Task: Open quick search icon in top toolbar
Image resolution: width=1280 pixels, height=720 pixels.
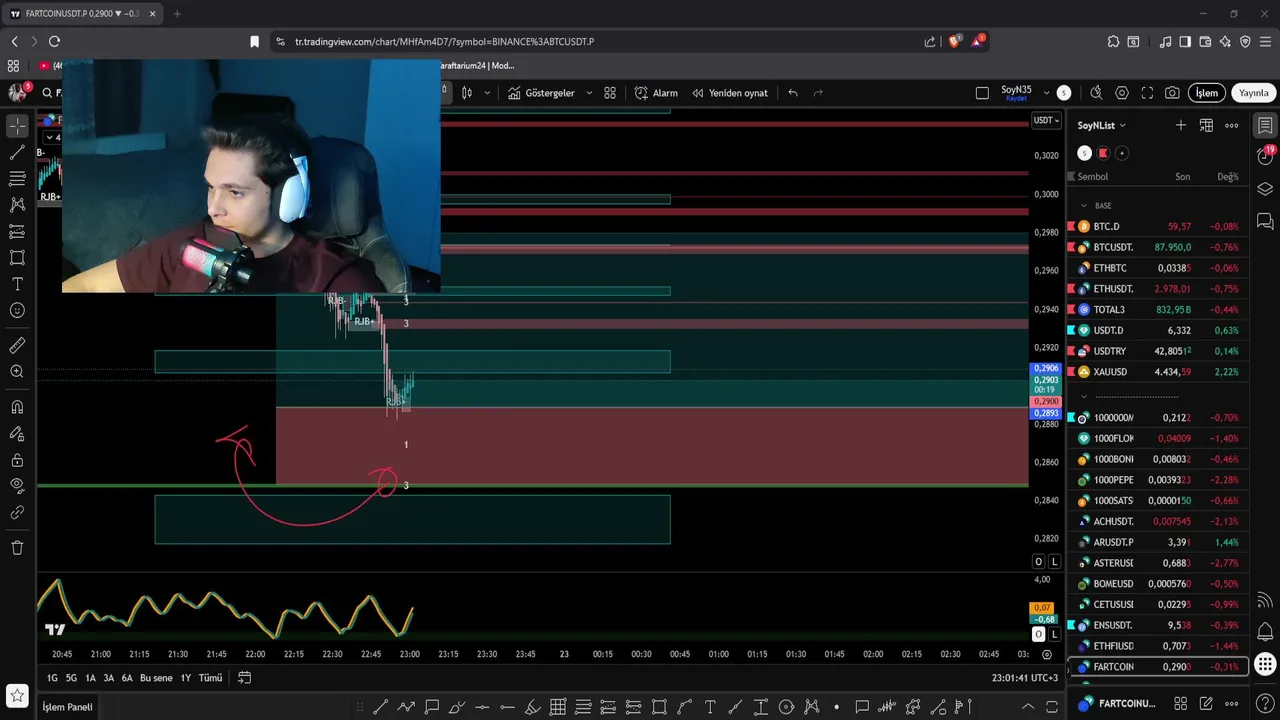Action: tap(1096, 93)
